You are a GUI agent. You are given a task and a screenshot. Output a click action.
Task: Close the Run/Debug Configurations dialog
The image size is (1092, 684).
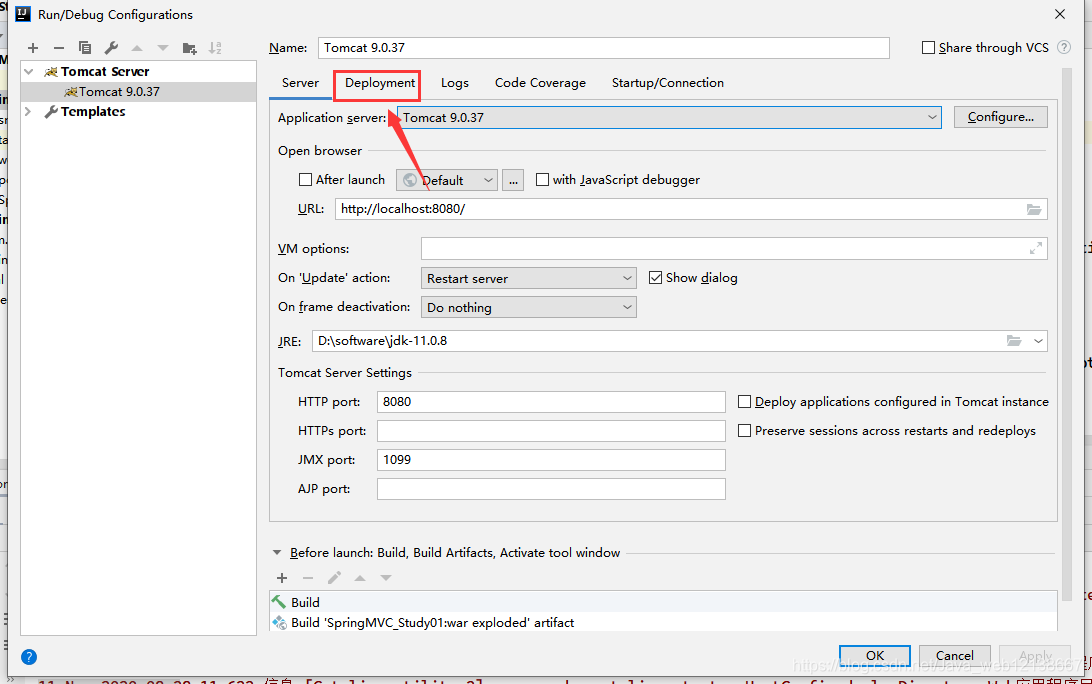tap(1060, 14)
